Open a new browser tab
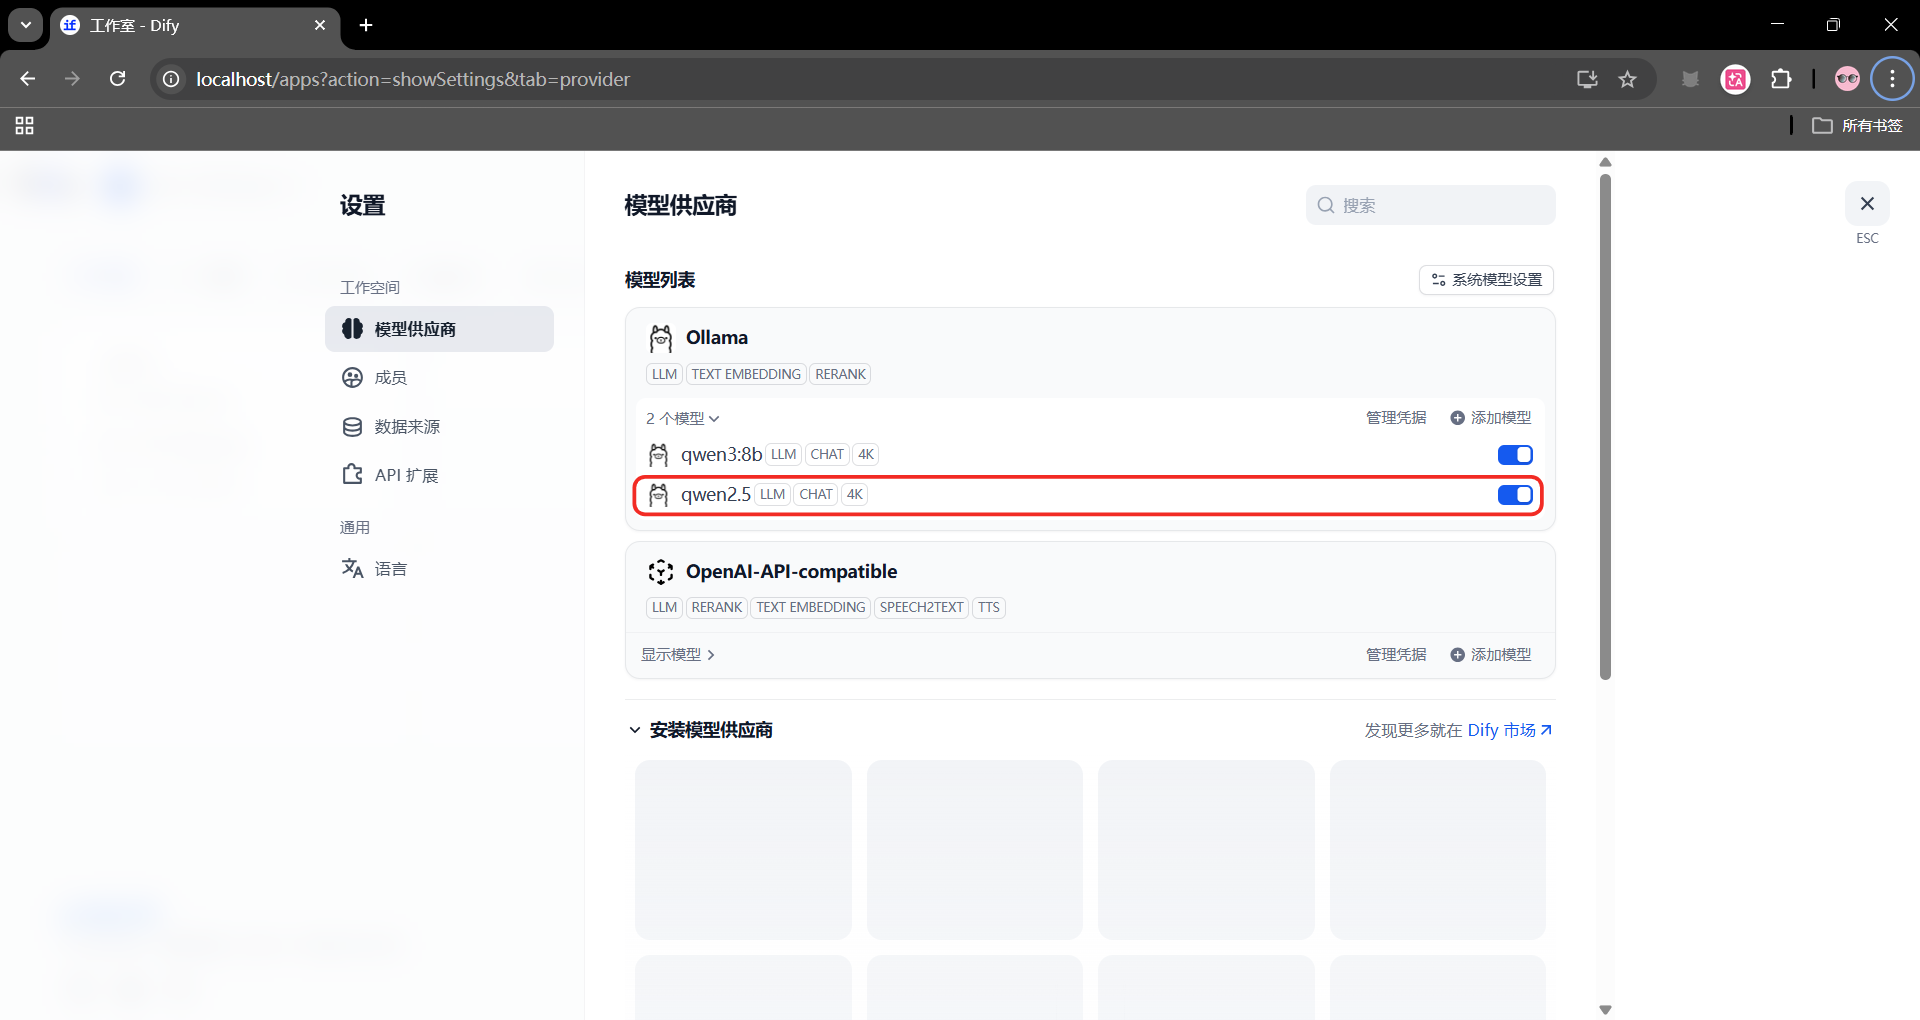This screenshot has height=1020, width=1920. point(366,25)
